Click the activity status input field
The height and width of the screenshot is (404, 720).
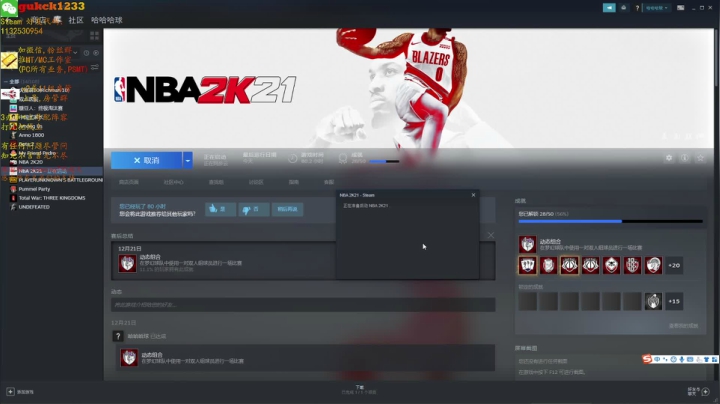(x=303, y=305)
